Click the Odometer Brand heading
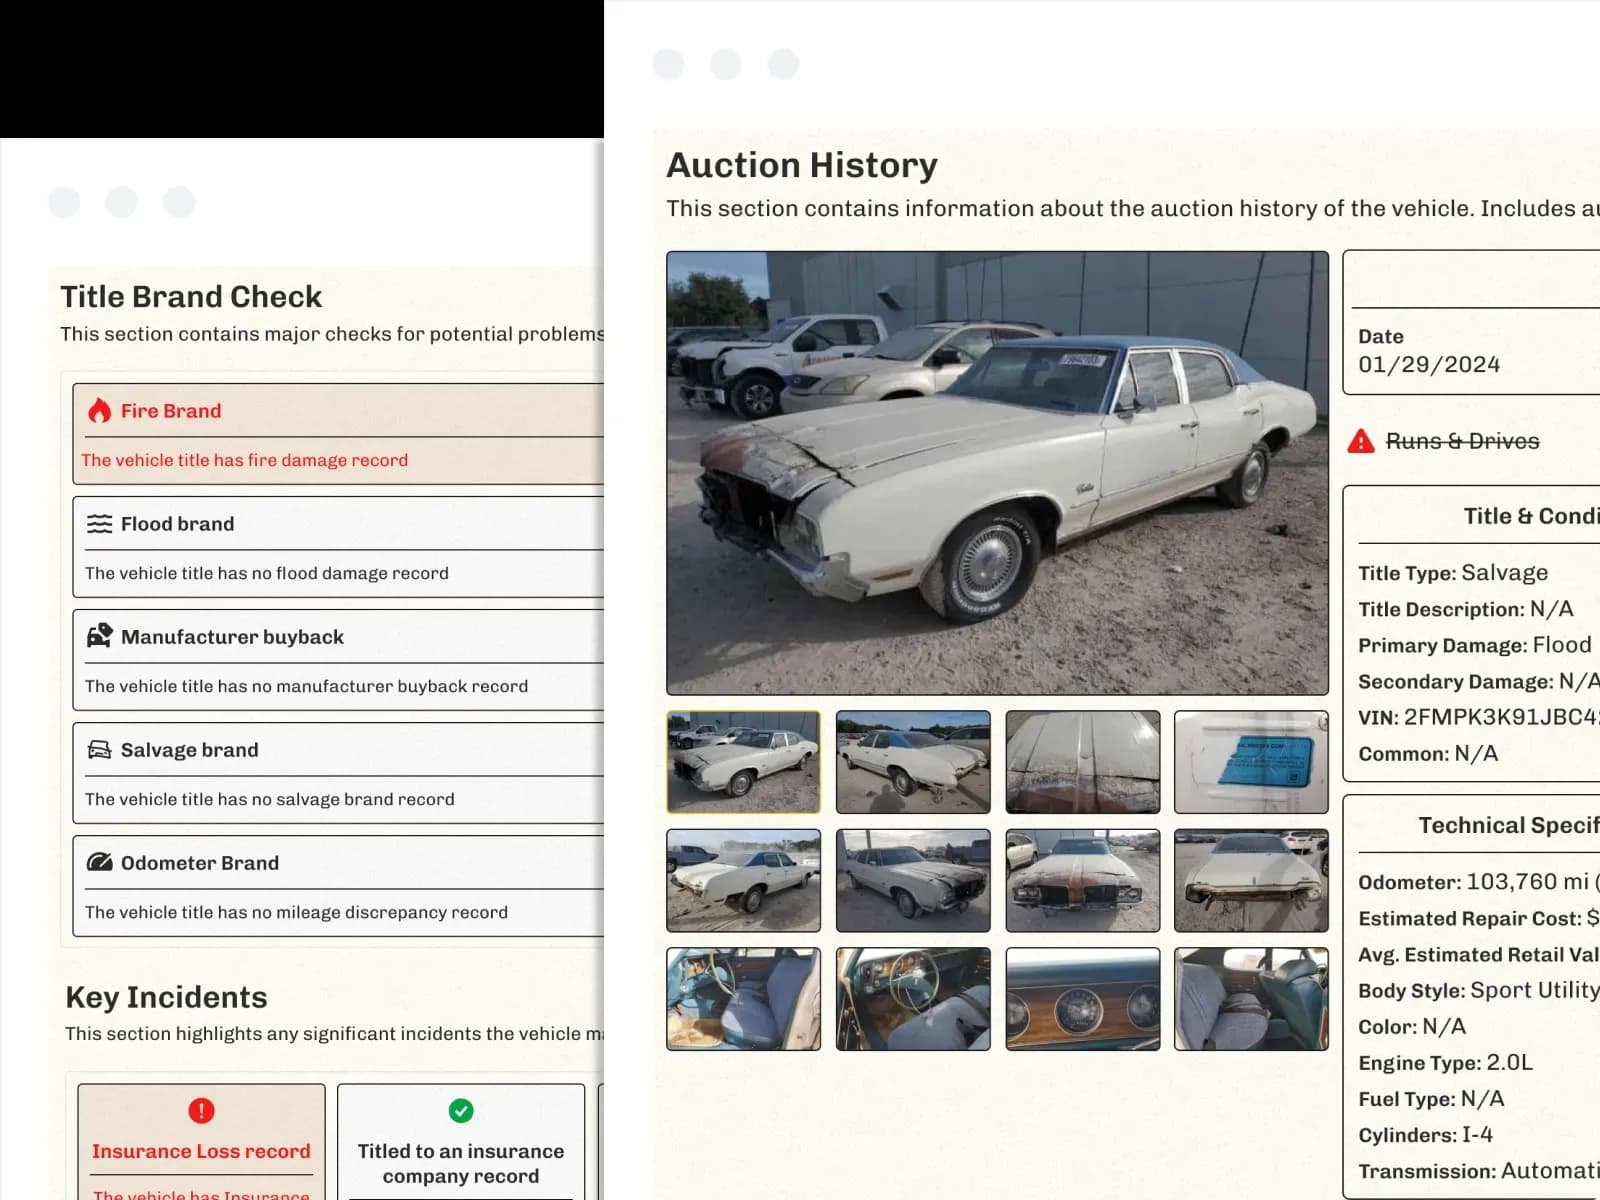 (x=200, y=863)
